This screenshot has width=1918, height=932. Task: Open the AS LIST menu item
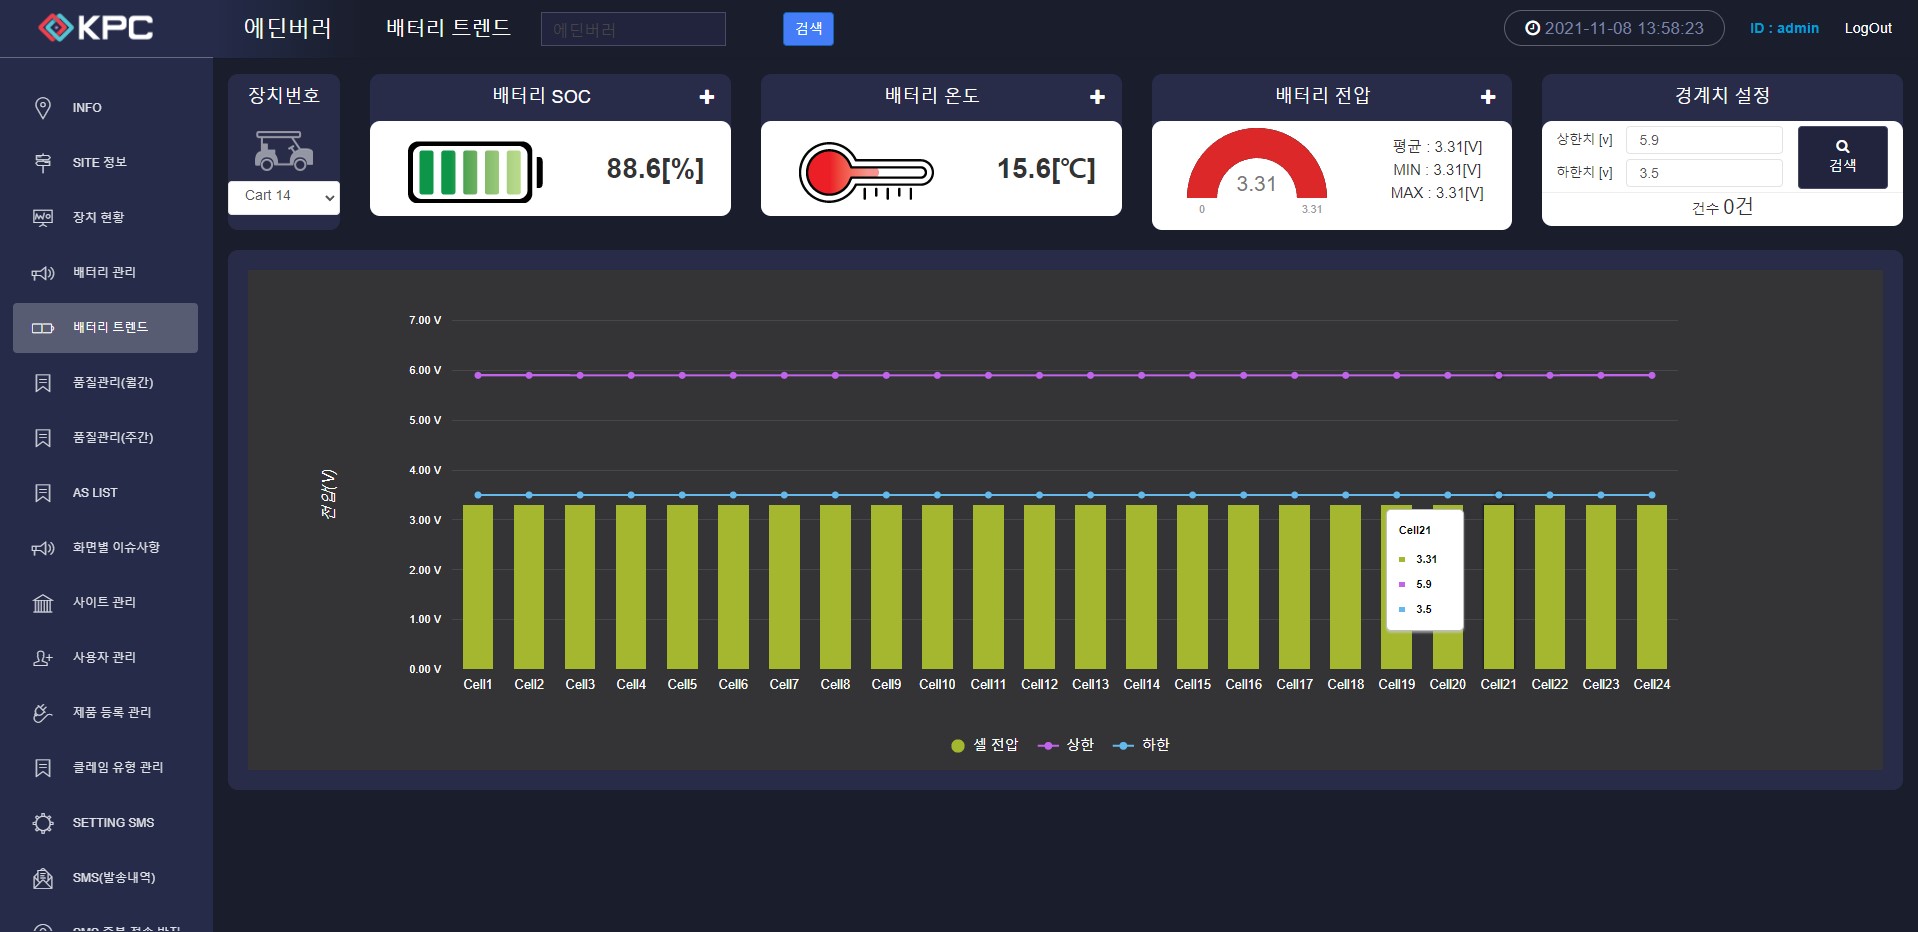tap(95, 493)
